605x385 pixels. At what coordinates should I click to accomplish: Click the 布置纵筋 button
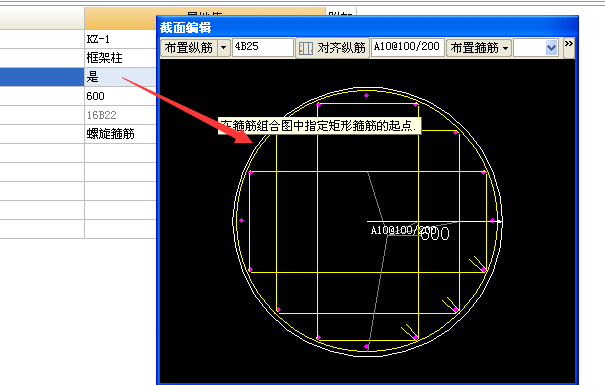point(189,48)
